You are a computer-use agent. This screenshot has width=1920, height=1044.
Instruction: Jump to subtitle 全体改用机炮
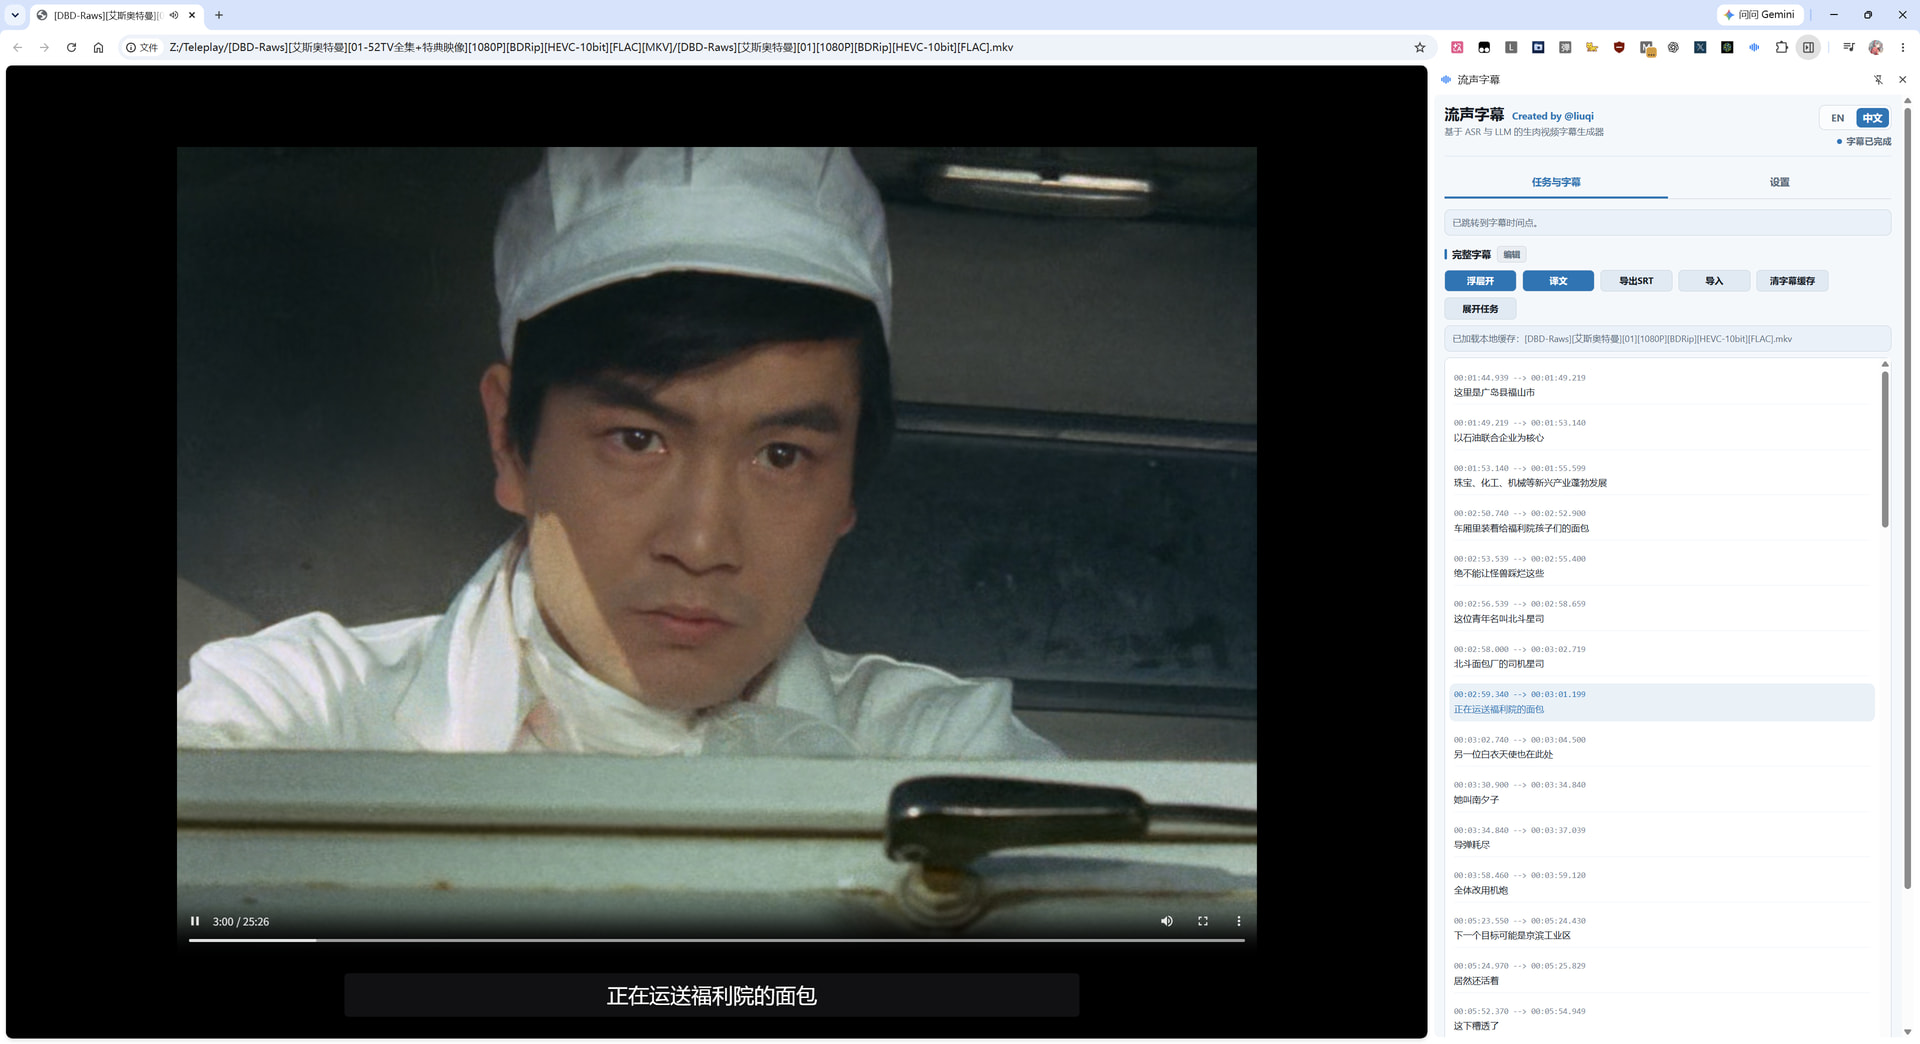1662,883
